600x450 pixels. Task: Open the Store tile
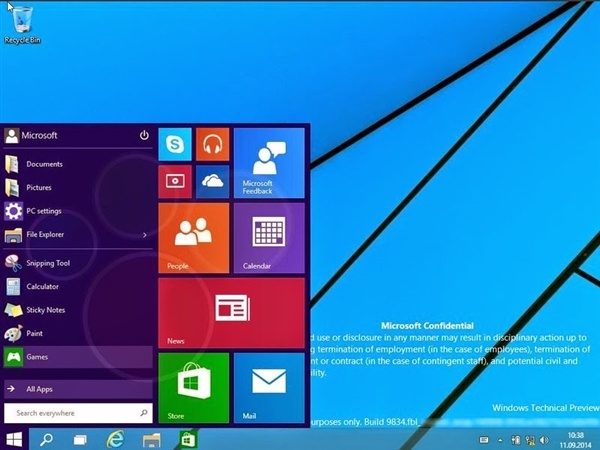pos(194,388)
